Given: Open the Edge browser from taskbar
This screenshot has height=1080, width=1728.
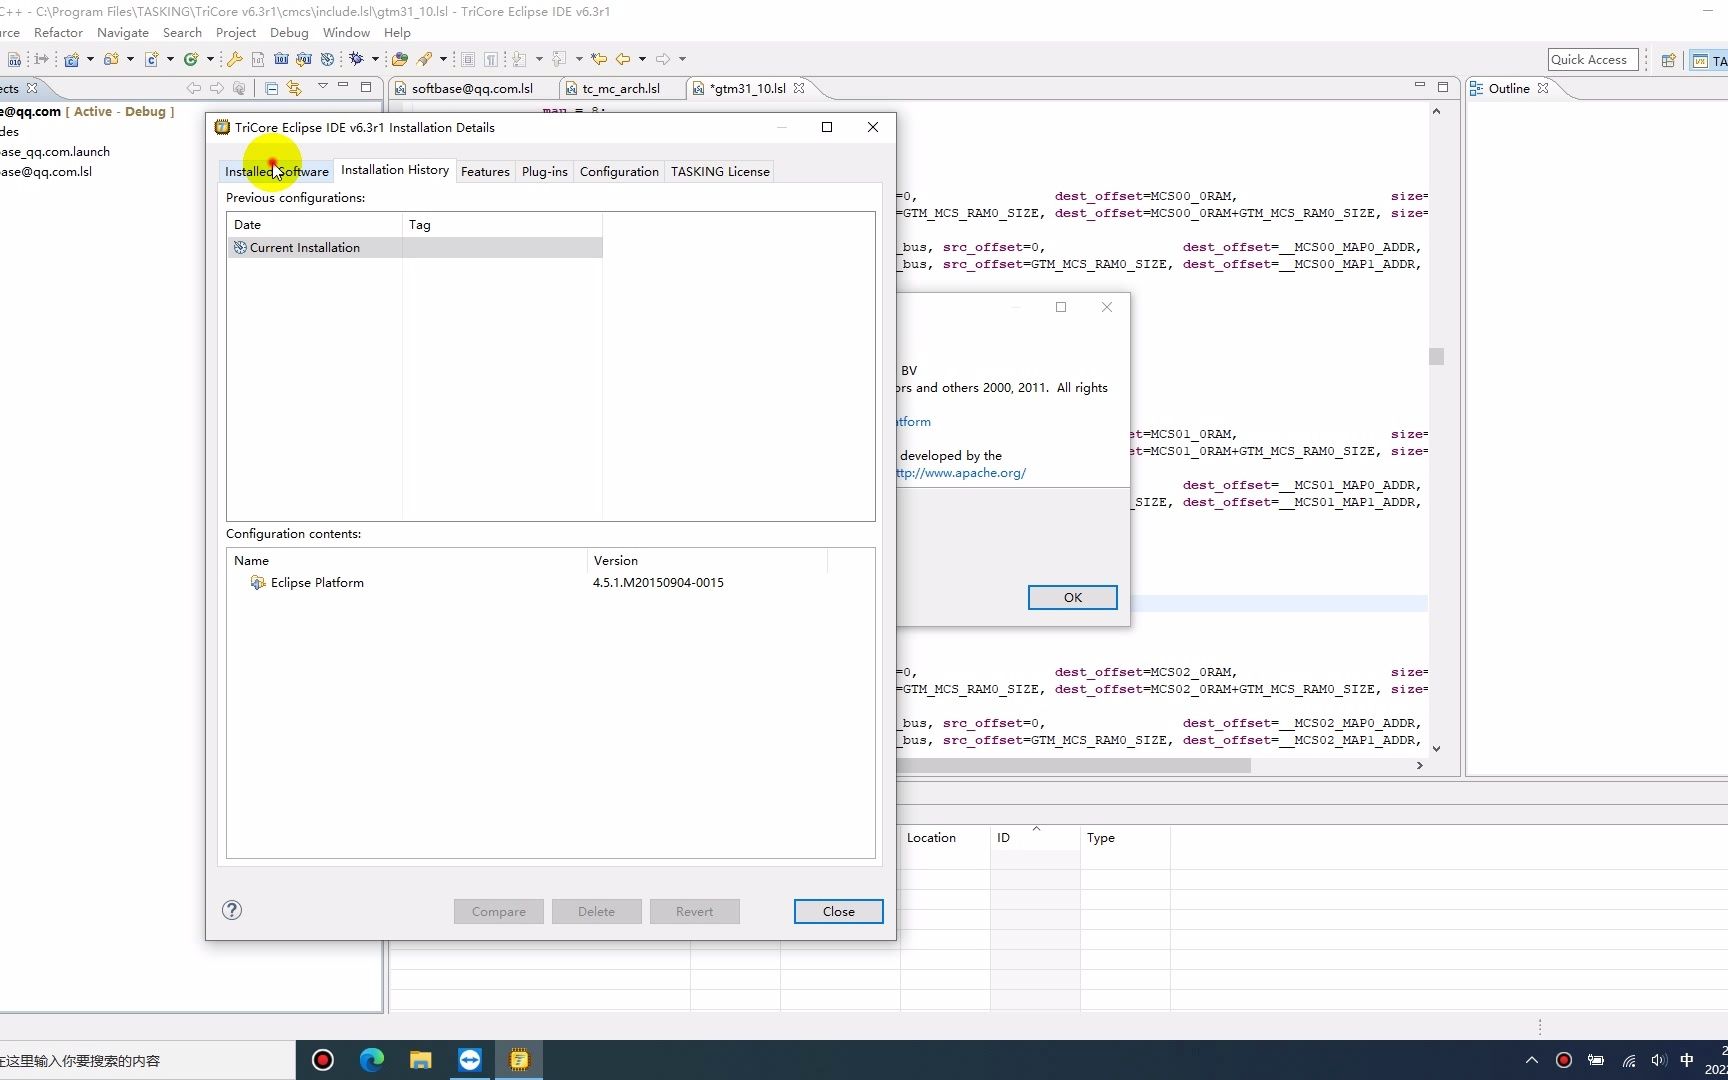Looking at the screenshot, I should 372,1060.
